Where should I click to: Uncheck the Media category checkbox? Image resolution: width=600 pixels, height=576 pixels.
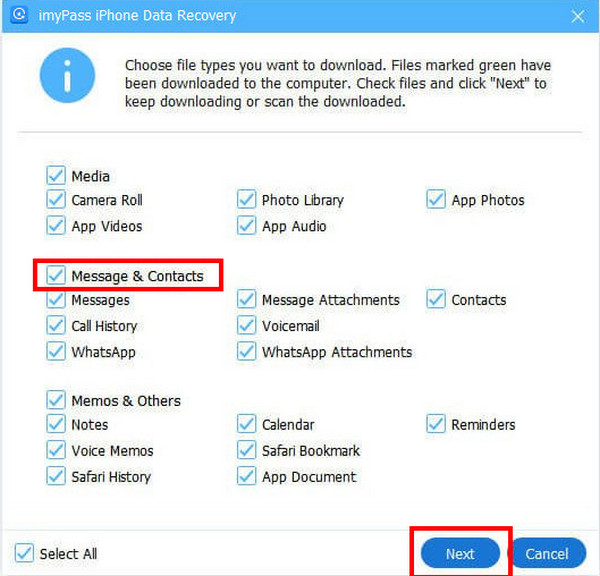click(56, 176)
